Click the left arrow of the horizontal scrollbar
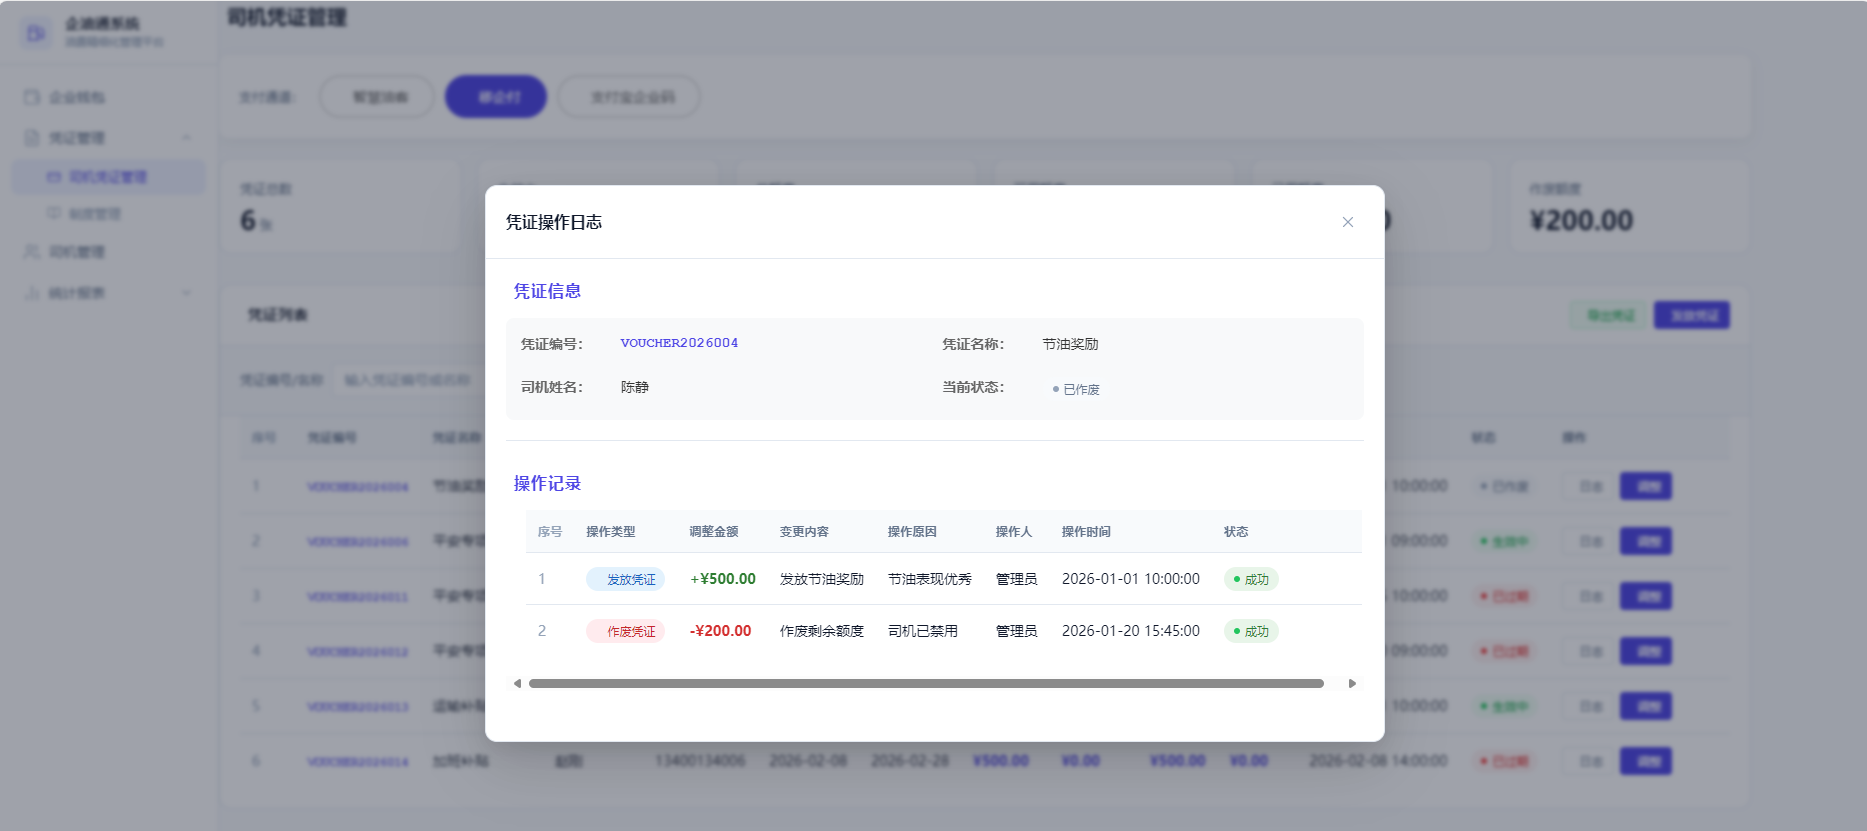The width and height of the screenshot is (1867, 831). 517,684
